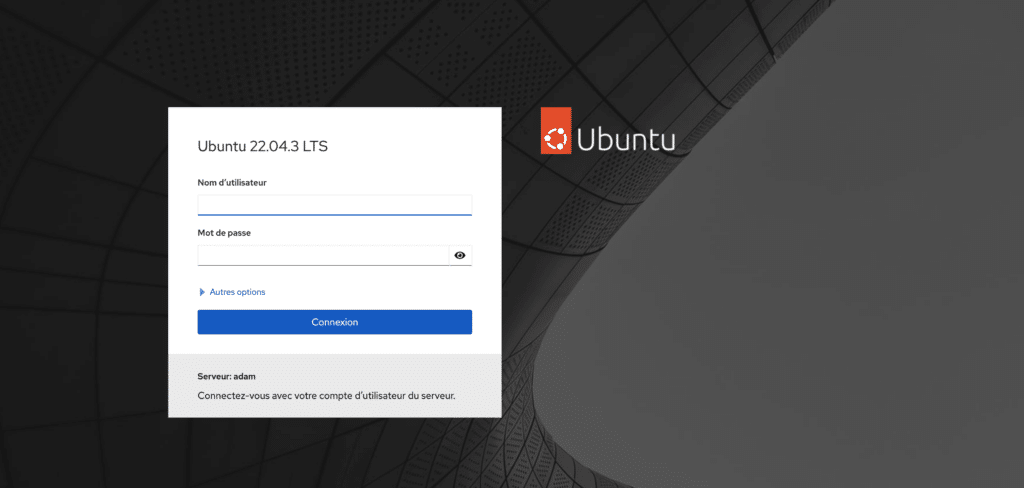Expand Autres options
This screenshot has height=488, width=1024.
[232, 292]
